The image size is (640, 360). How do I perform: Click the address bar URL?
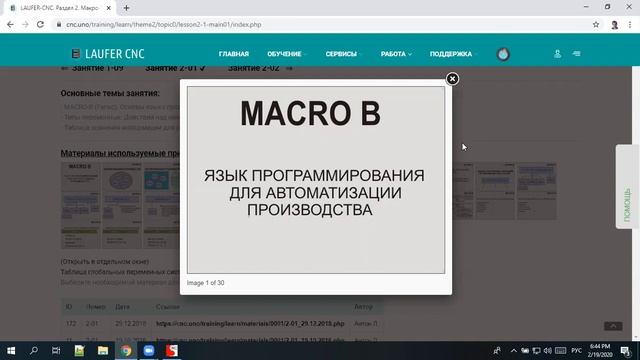(163, 24)
